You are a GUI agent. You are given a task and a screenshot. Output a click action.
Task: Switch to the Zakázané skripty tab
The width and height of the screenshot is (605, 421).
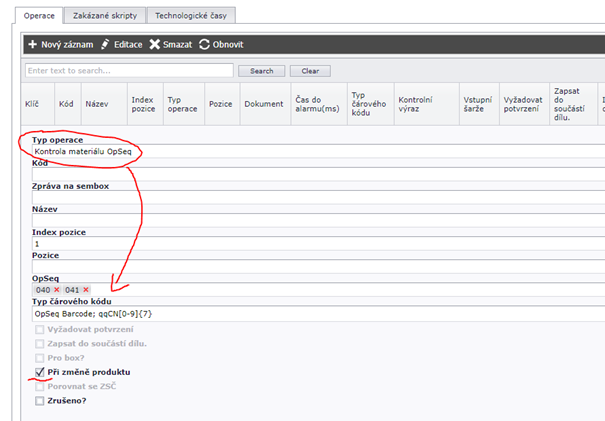coord(105,16)
